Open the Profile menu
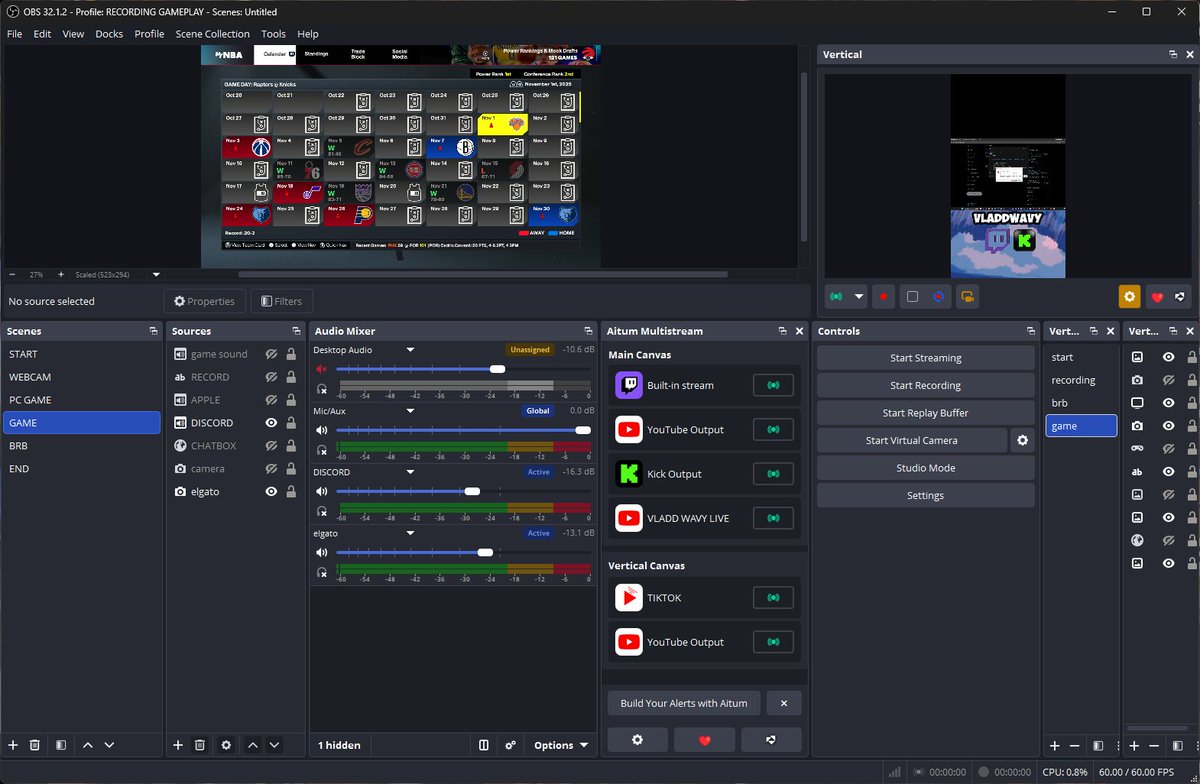The image size is (1200, 784). click(x=149, y=34)
